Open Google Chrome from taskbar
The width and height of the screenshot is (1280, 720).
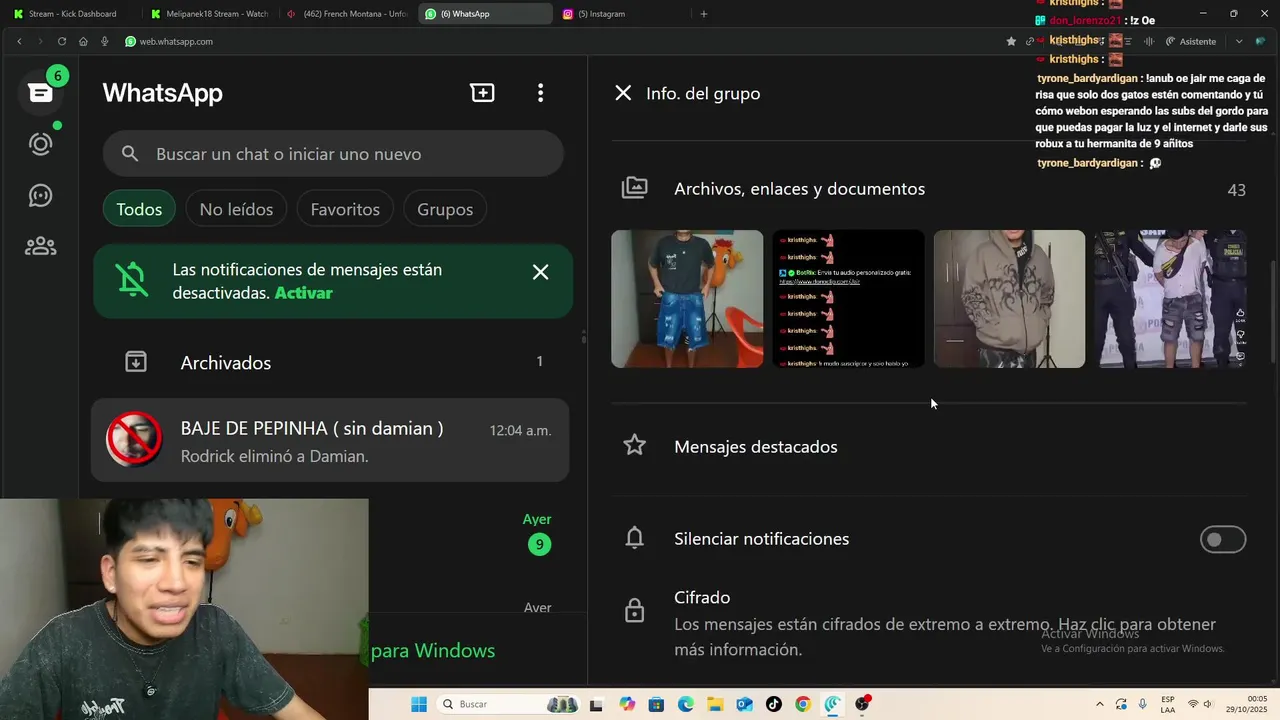click(803, 704)
